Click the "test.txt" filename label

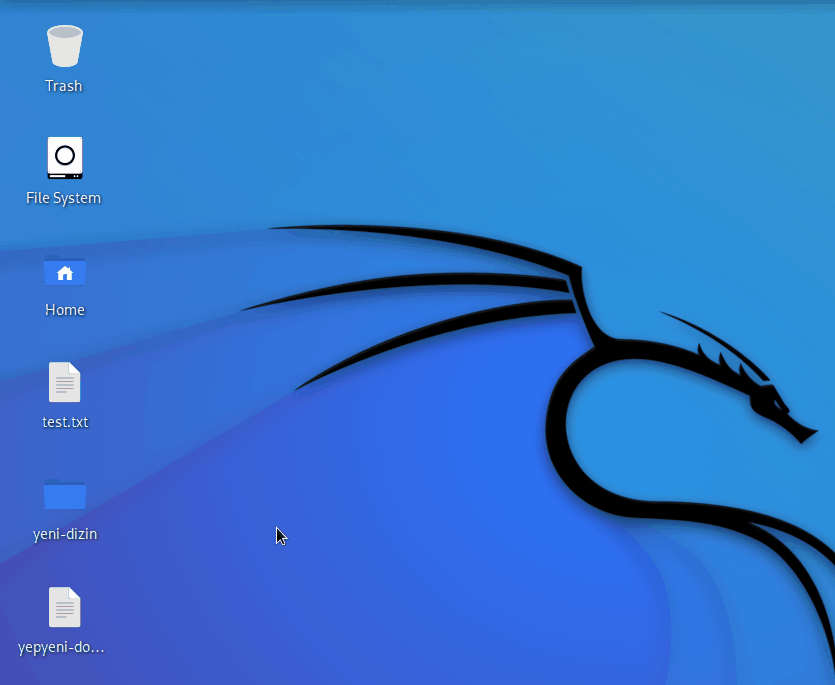click(65, 422)
